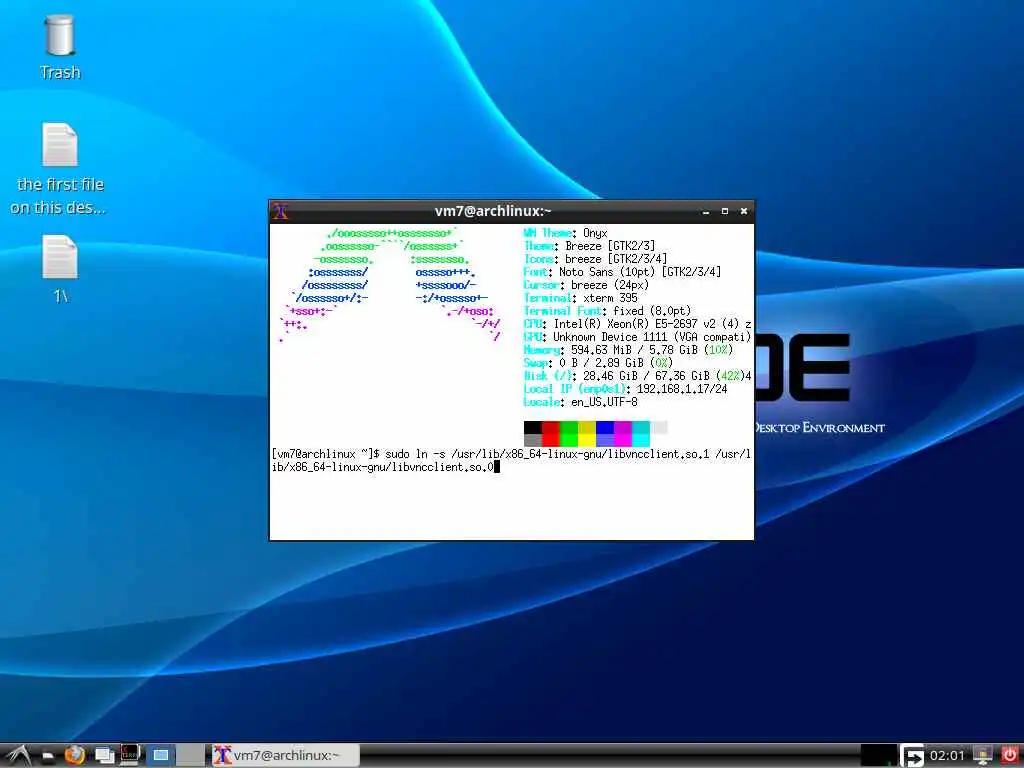Image resolution: width=1024 pixels, height=768 pixels.
Task: Click the 'Swap: 0 B / 2.89 GiB' line
Action: pos(598,363)
